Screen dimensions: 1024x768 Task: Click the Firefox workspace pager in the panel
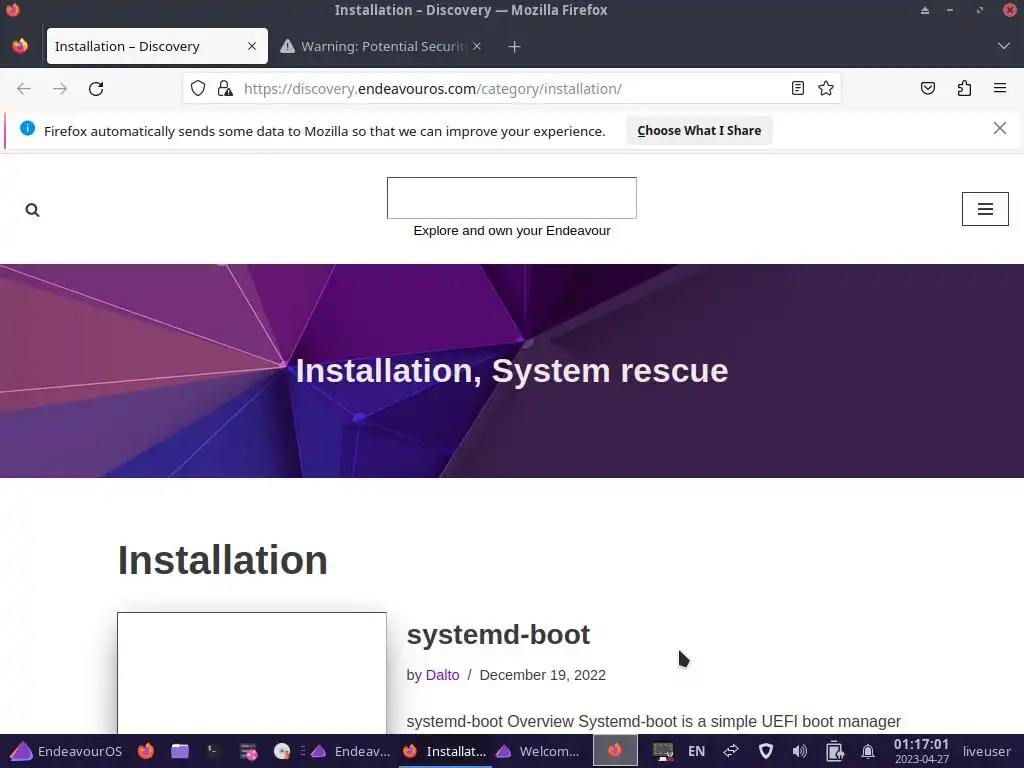[x=615, y=750]
